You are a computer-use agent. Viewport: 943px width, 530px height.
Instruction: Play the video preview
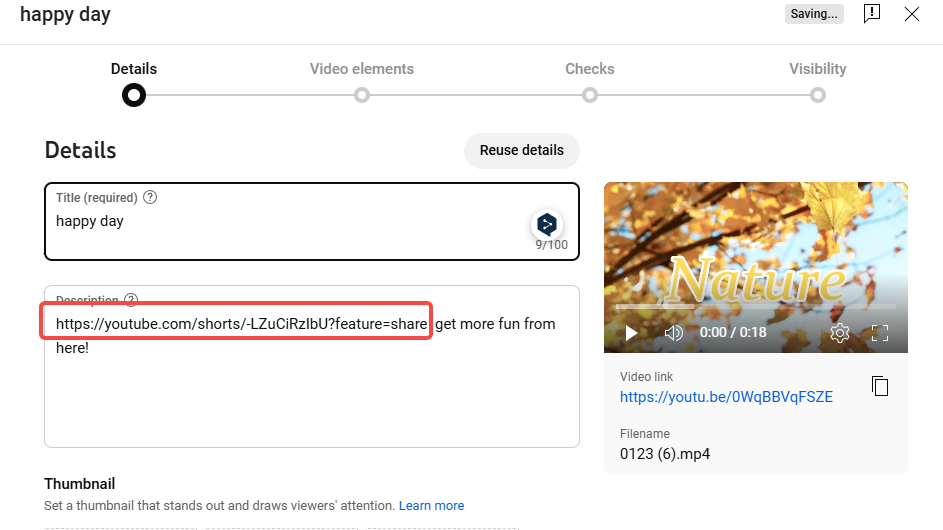tap(631, 333)
